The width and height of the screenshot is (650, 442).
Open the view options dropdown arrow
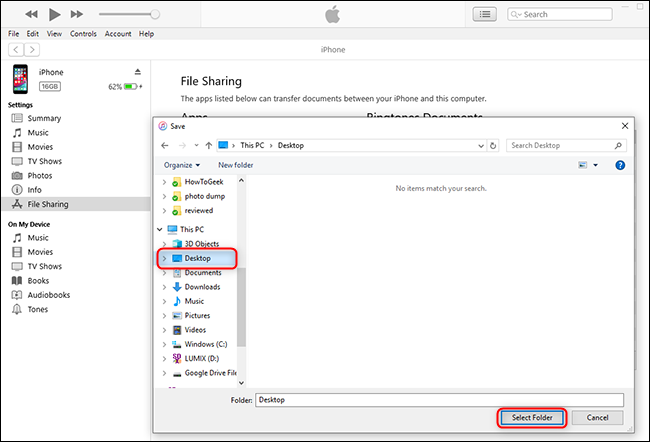tap(596, 165)
